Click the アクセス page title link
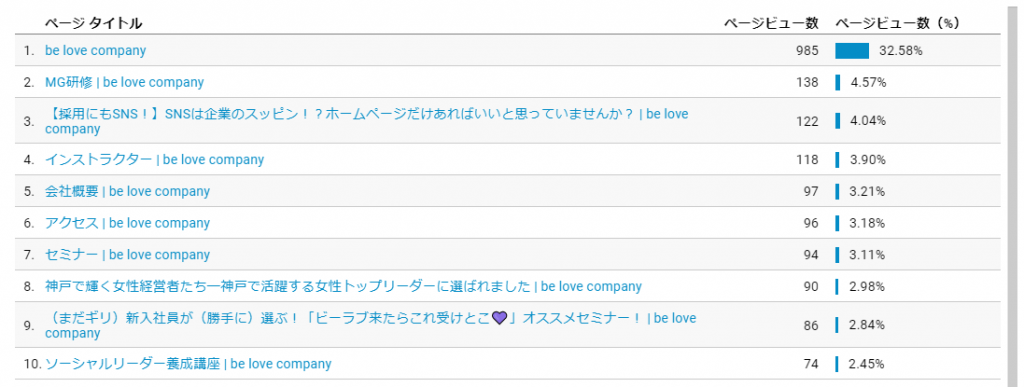Viewport: 1024px width, 387px height. 127,223
